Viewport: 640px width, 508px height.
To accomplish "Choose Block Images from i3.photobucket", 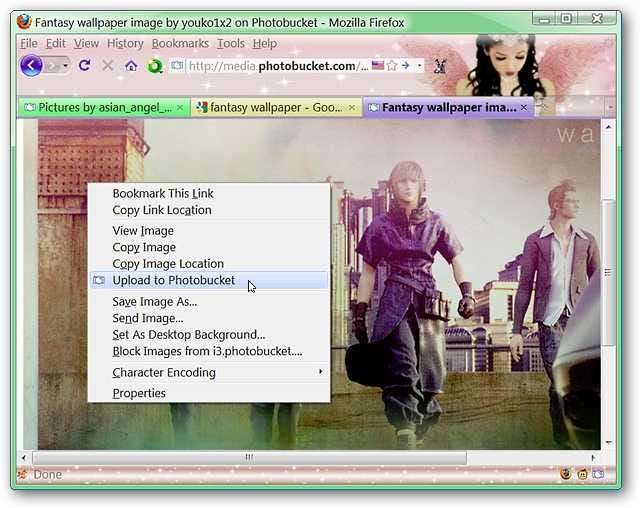I will 208,351.
